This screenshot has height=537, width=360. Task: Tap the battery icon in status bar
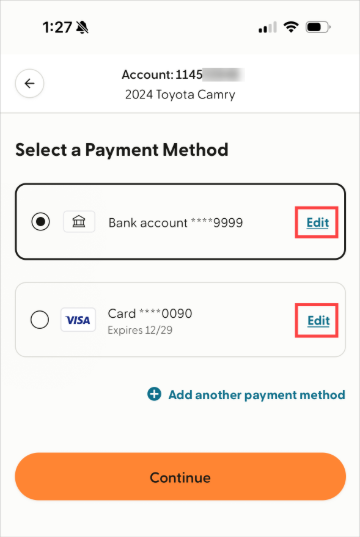point(318,27)
